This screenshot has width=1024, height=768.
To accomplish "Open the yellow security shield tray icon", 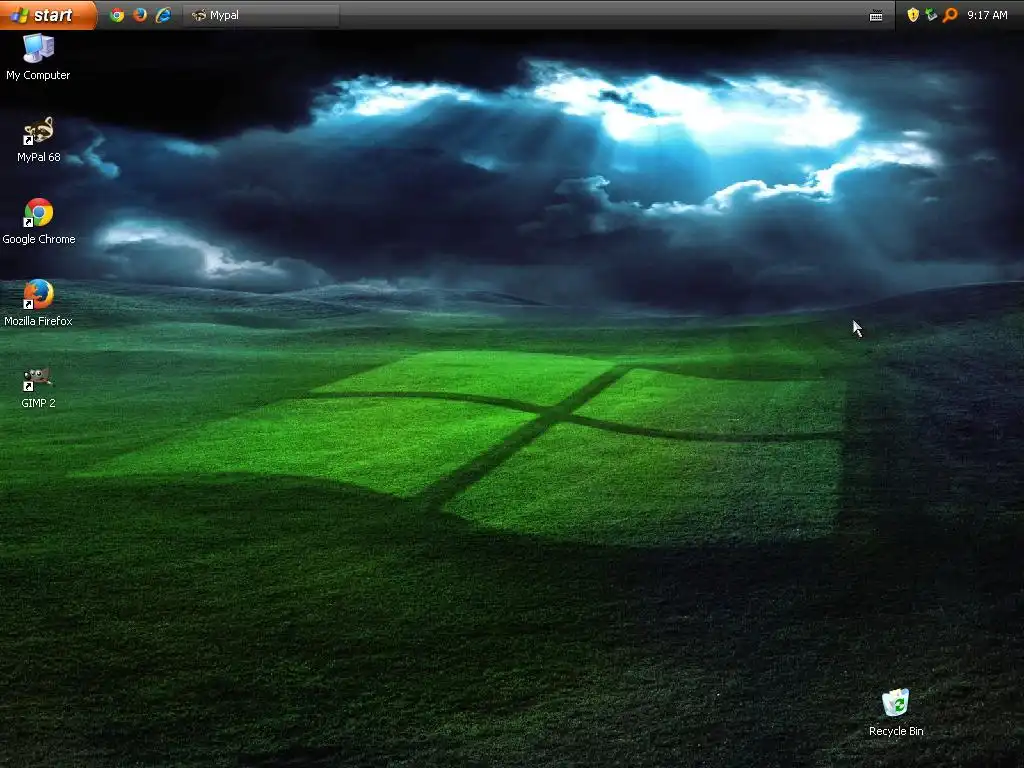I will coord(913,15).
